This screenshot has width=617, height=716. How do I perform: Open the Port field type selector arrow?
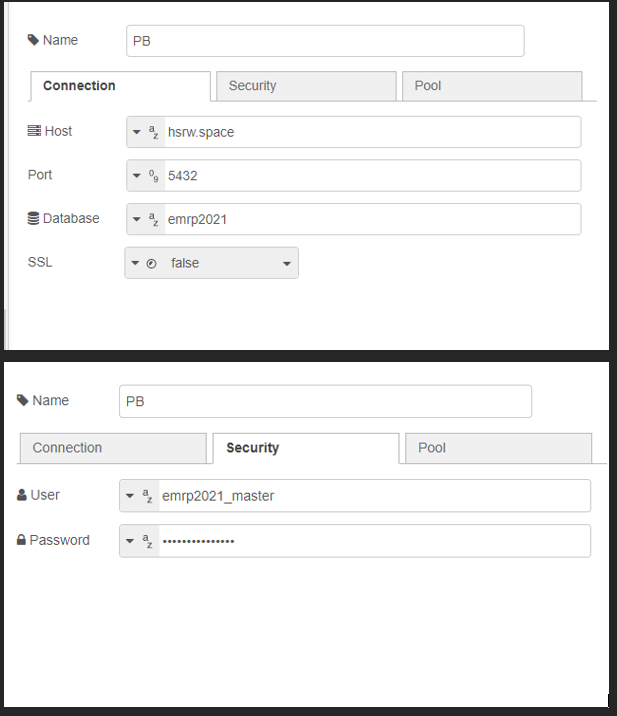pyautogui.click(x=137, y=176)
